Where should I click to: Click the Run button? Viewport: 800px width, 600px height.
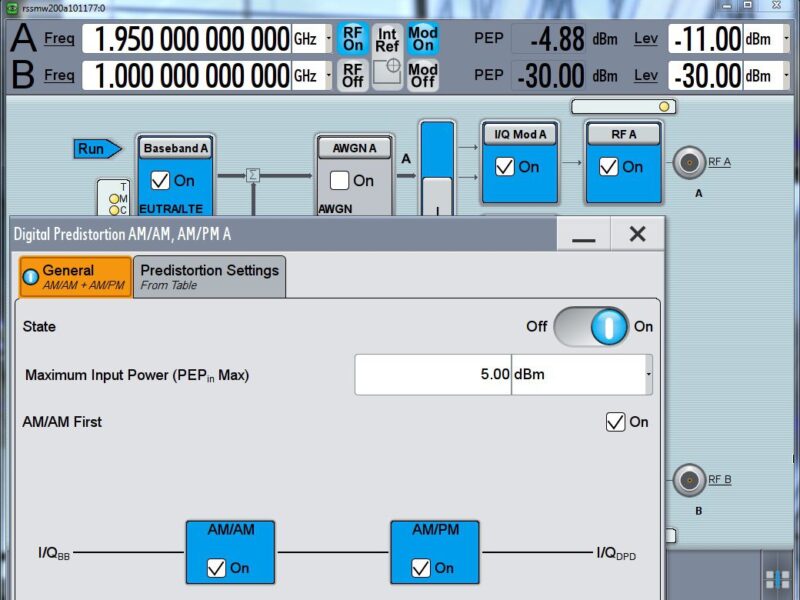pos(92,147)
